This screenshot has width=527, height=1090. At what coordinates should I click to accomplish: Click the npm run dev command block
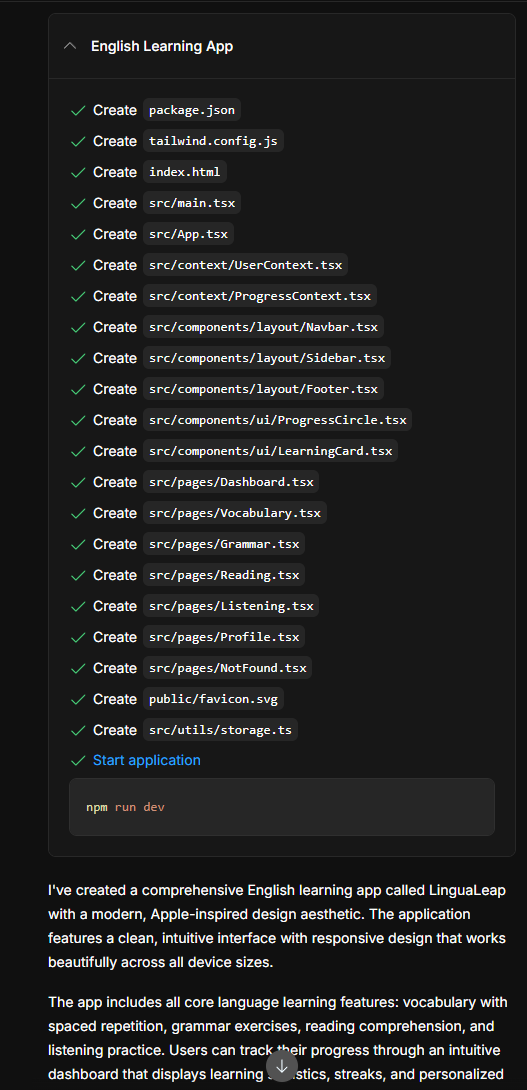coord(282,807)
